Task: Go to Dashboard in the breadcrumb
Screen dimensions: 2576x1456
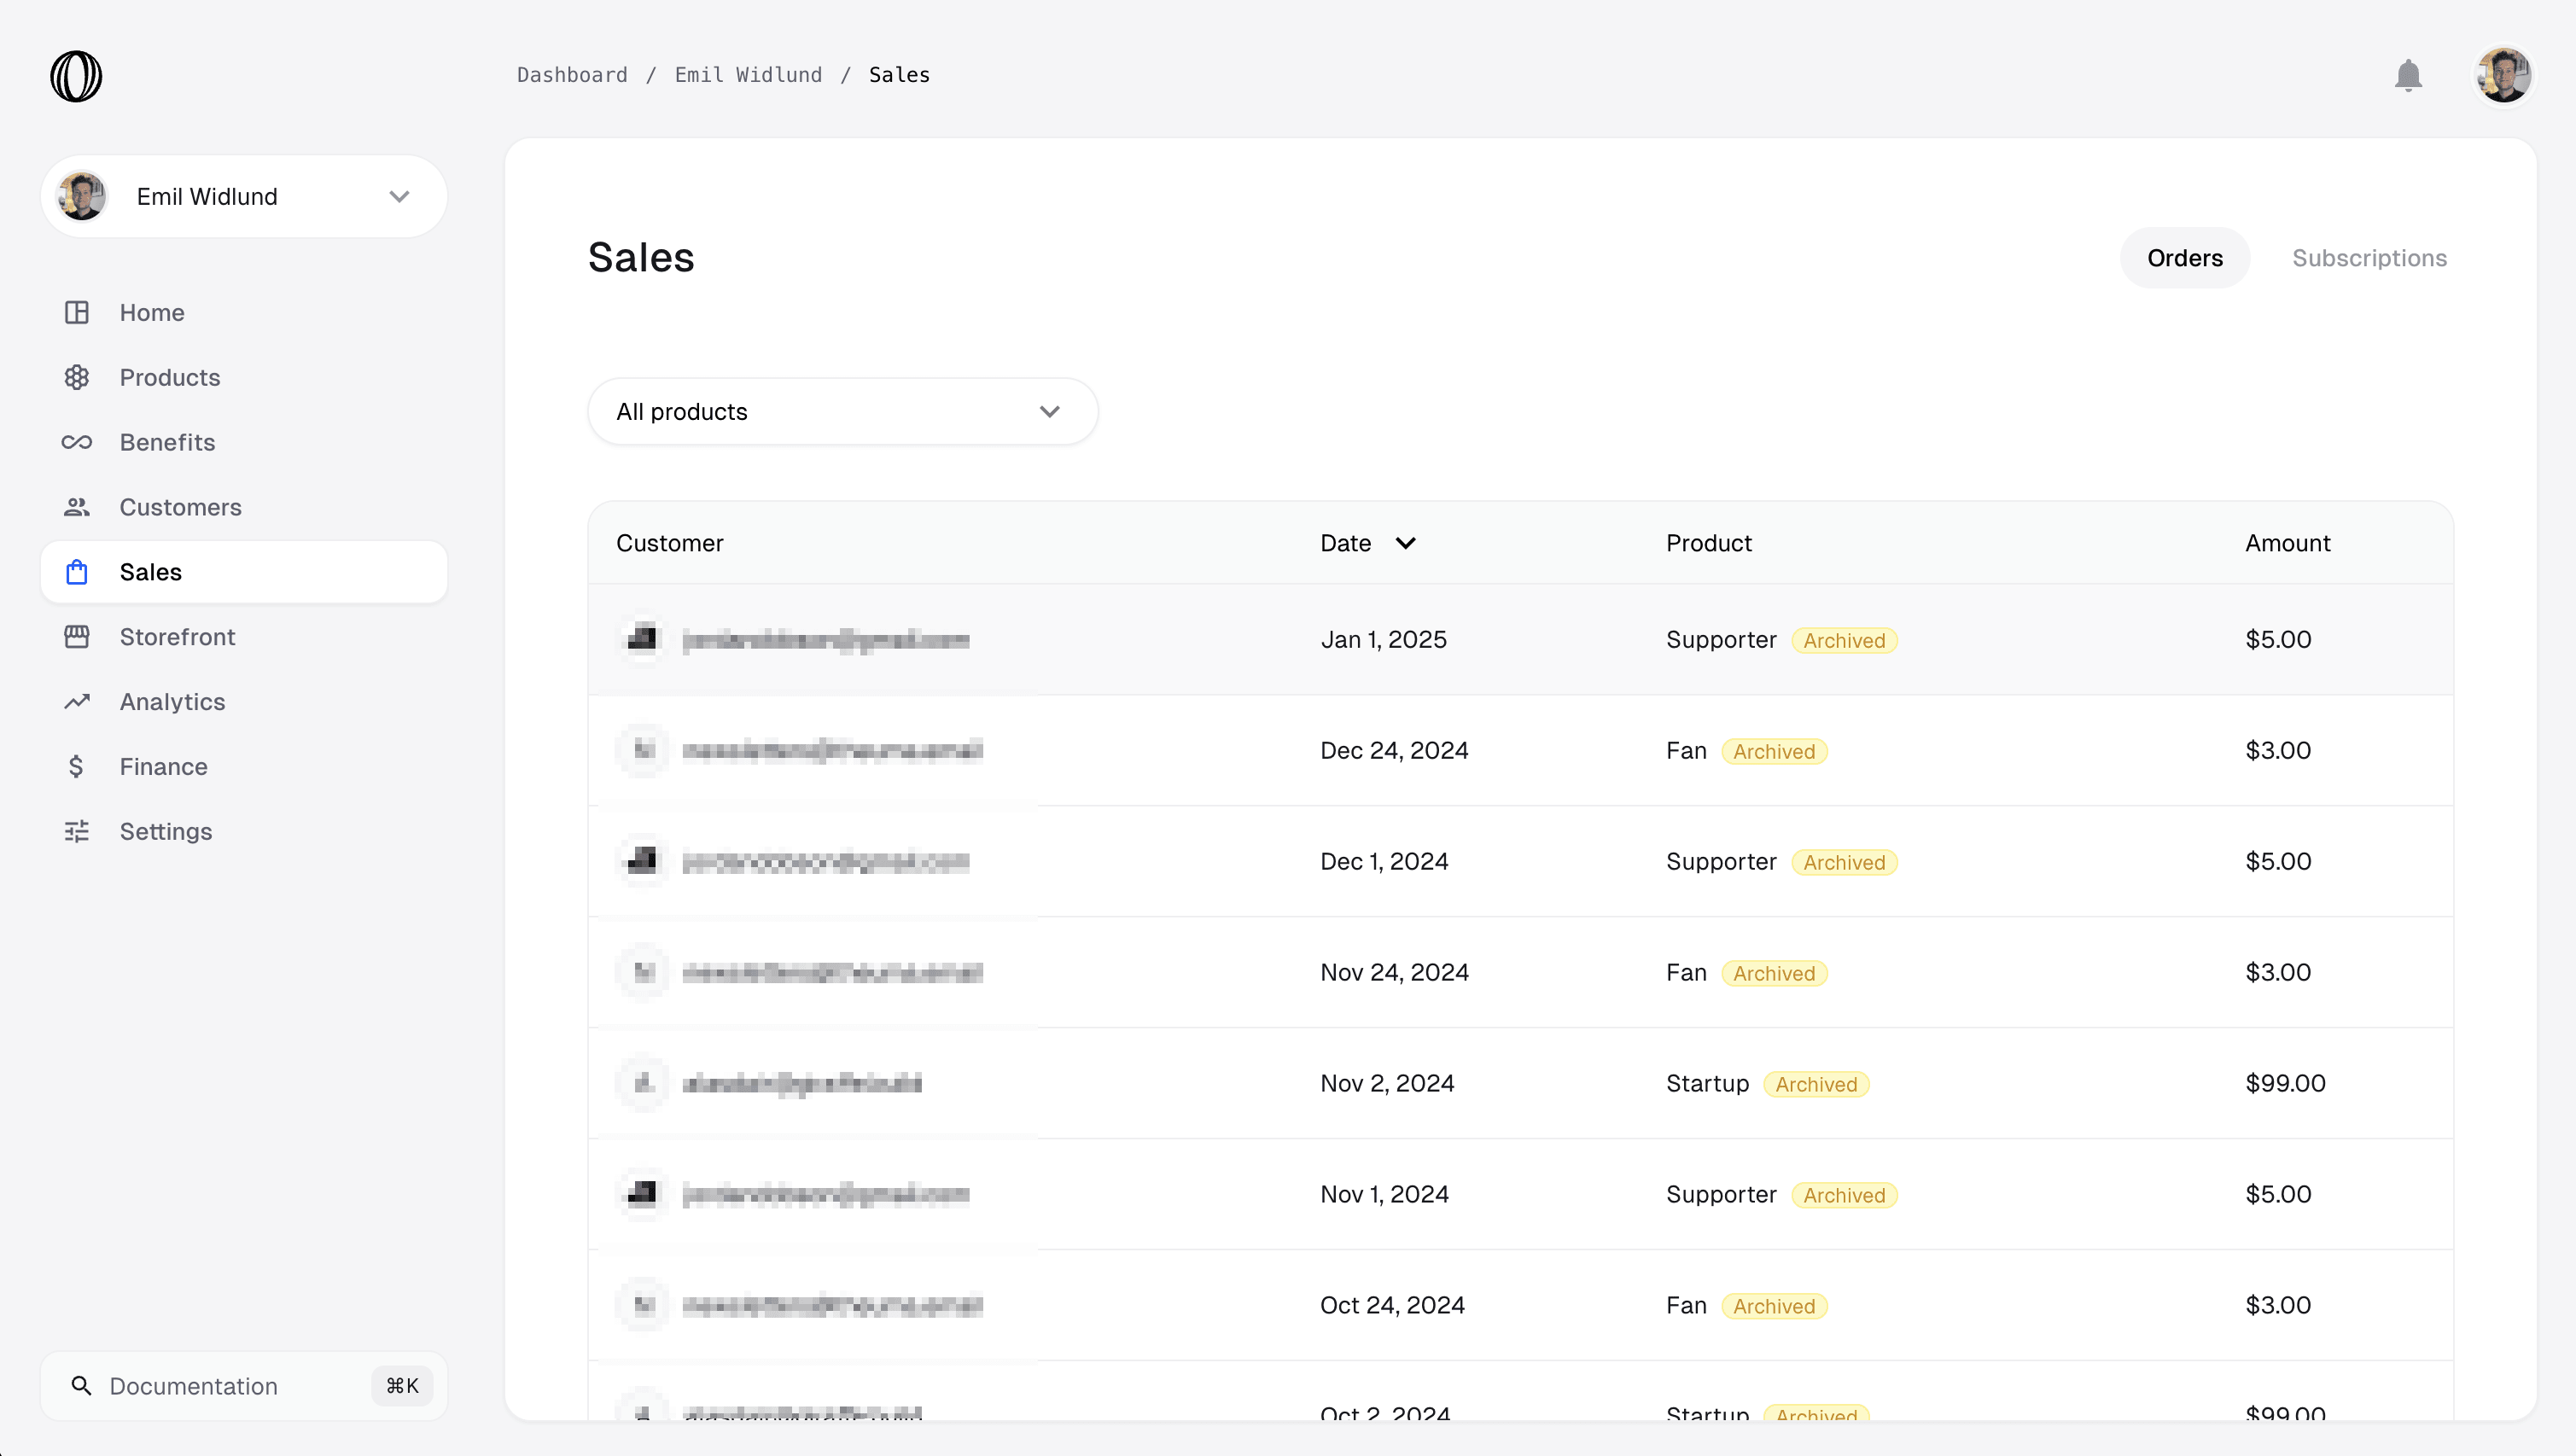Action: click(572, 75)
